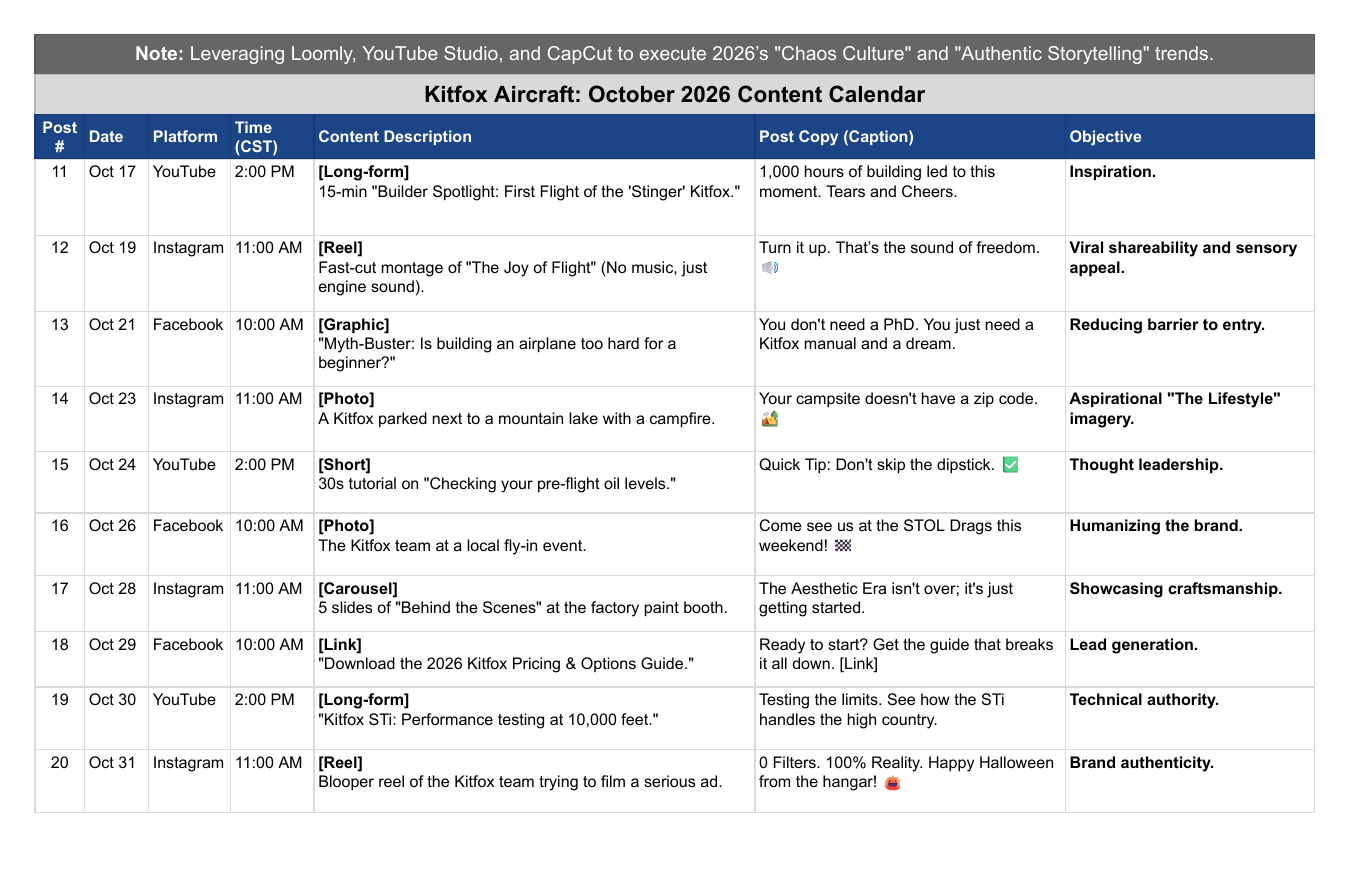Click post number 18 cell
Viewport: 1350px width, 870px height.
tap(60, 659)
